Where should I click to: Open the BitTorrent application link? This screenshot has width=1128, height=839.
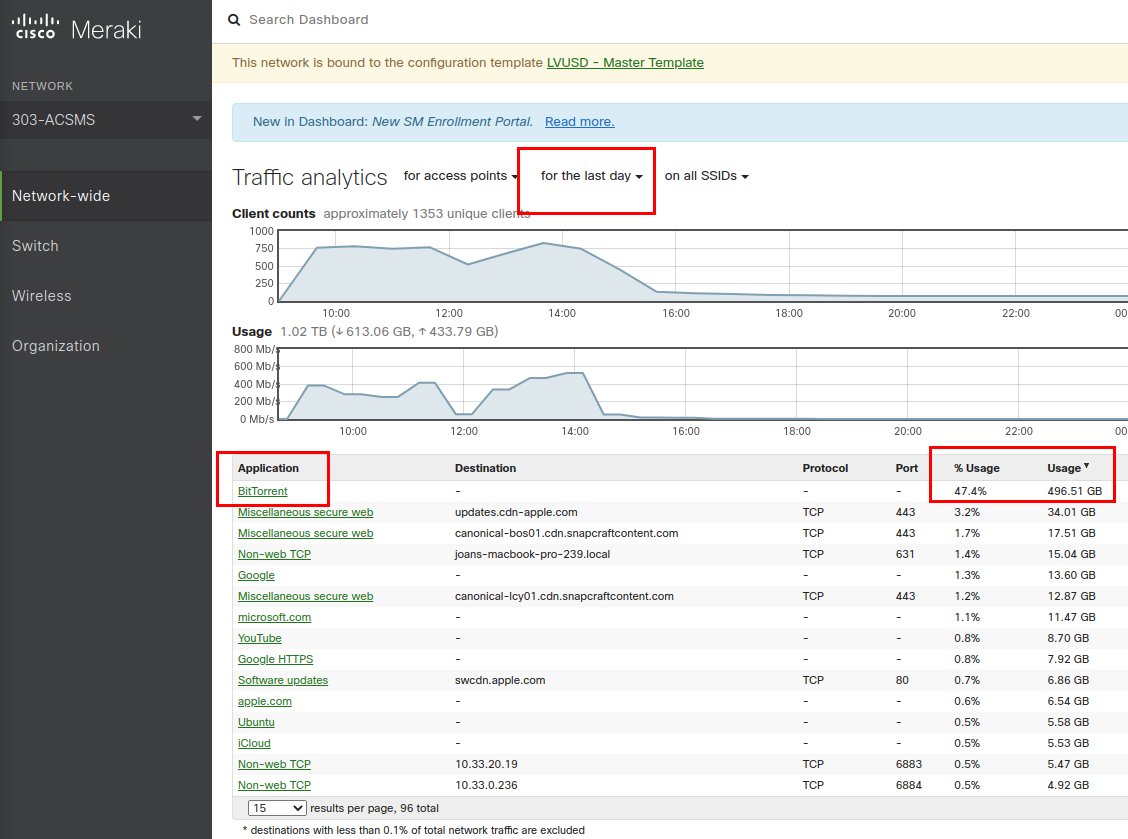(263, 491)
